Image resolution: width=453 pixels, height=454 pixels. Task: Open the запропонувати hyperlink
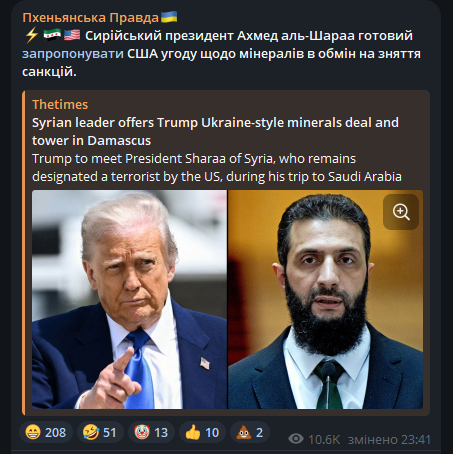73,54
